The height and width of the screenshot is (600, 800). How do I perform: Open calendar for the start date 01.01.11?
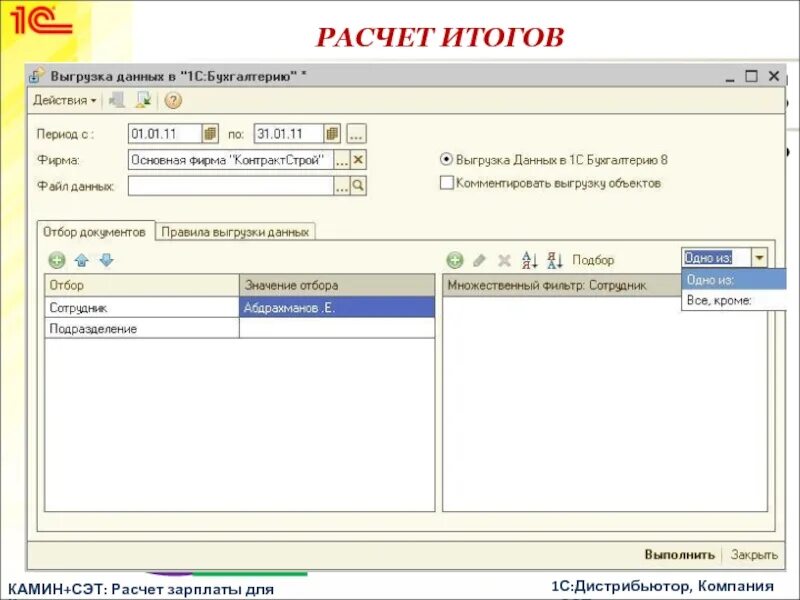pyautogui.click(x=210, y=134)
